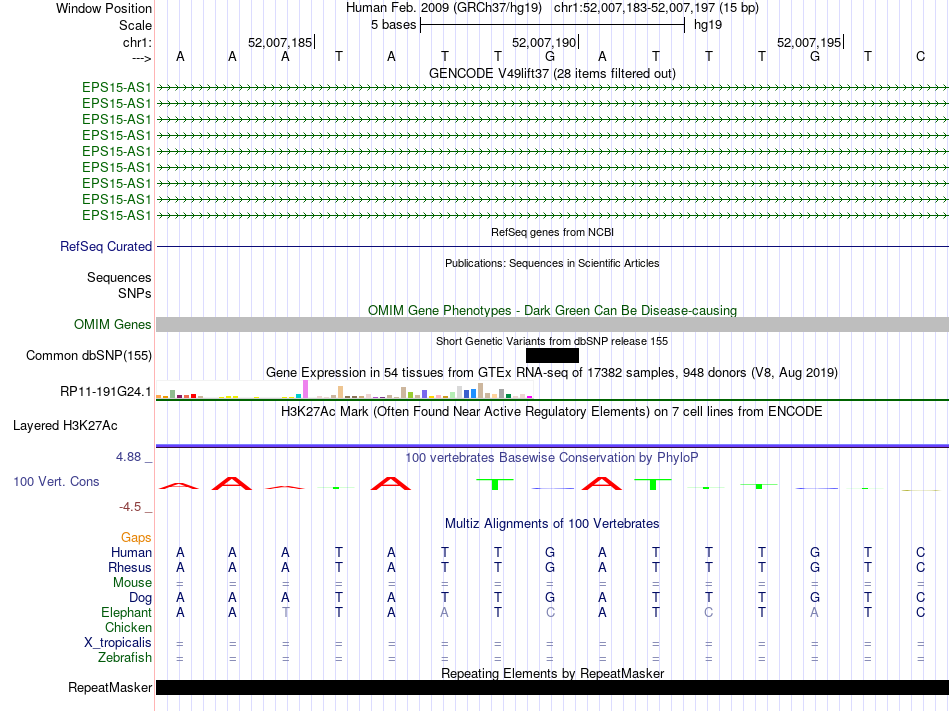Click the RP11-191G24.1 gene label

[x=105, y=391]
